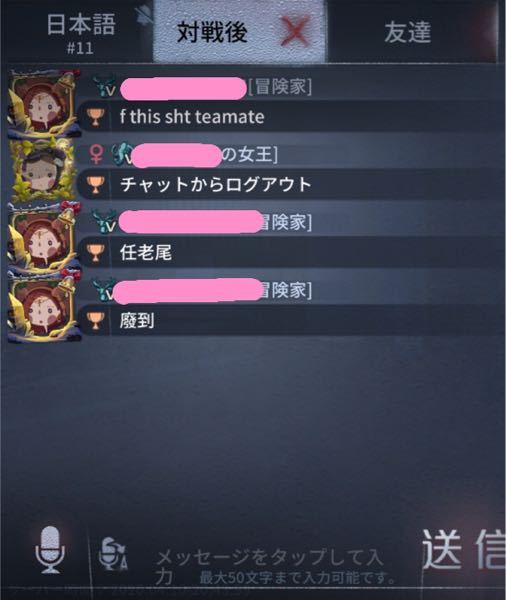The width and height of the screenshot is (506, 600).
Task: Select the 'f this sht teamate' message
Action: point(192,117)
